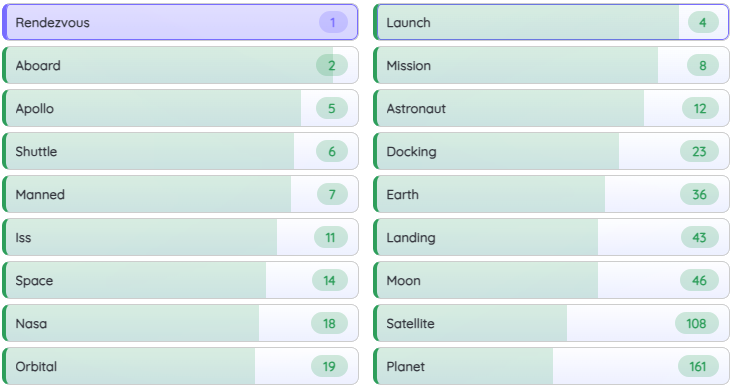Select the Planet word entry

(x=551, y=366)
